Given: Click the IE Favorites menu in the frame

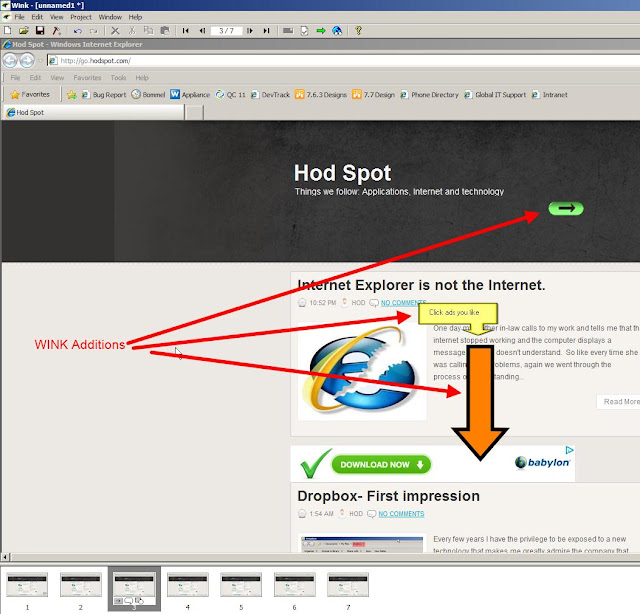Looking at the screenshot, I should tap(87, 78).
